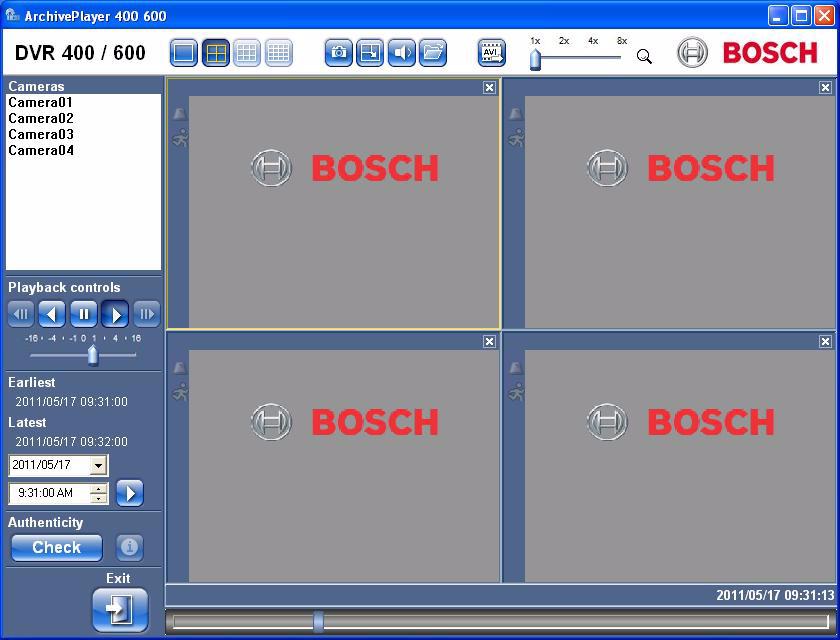Click the motion icon in top-left pane
This screenshot has width=840, height=640.
pyautogui.click(x=181, y=139)
